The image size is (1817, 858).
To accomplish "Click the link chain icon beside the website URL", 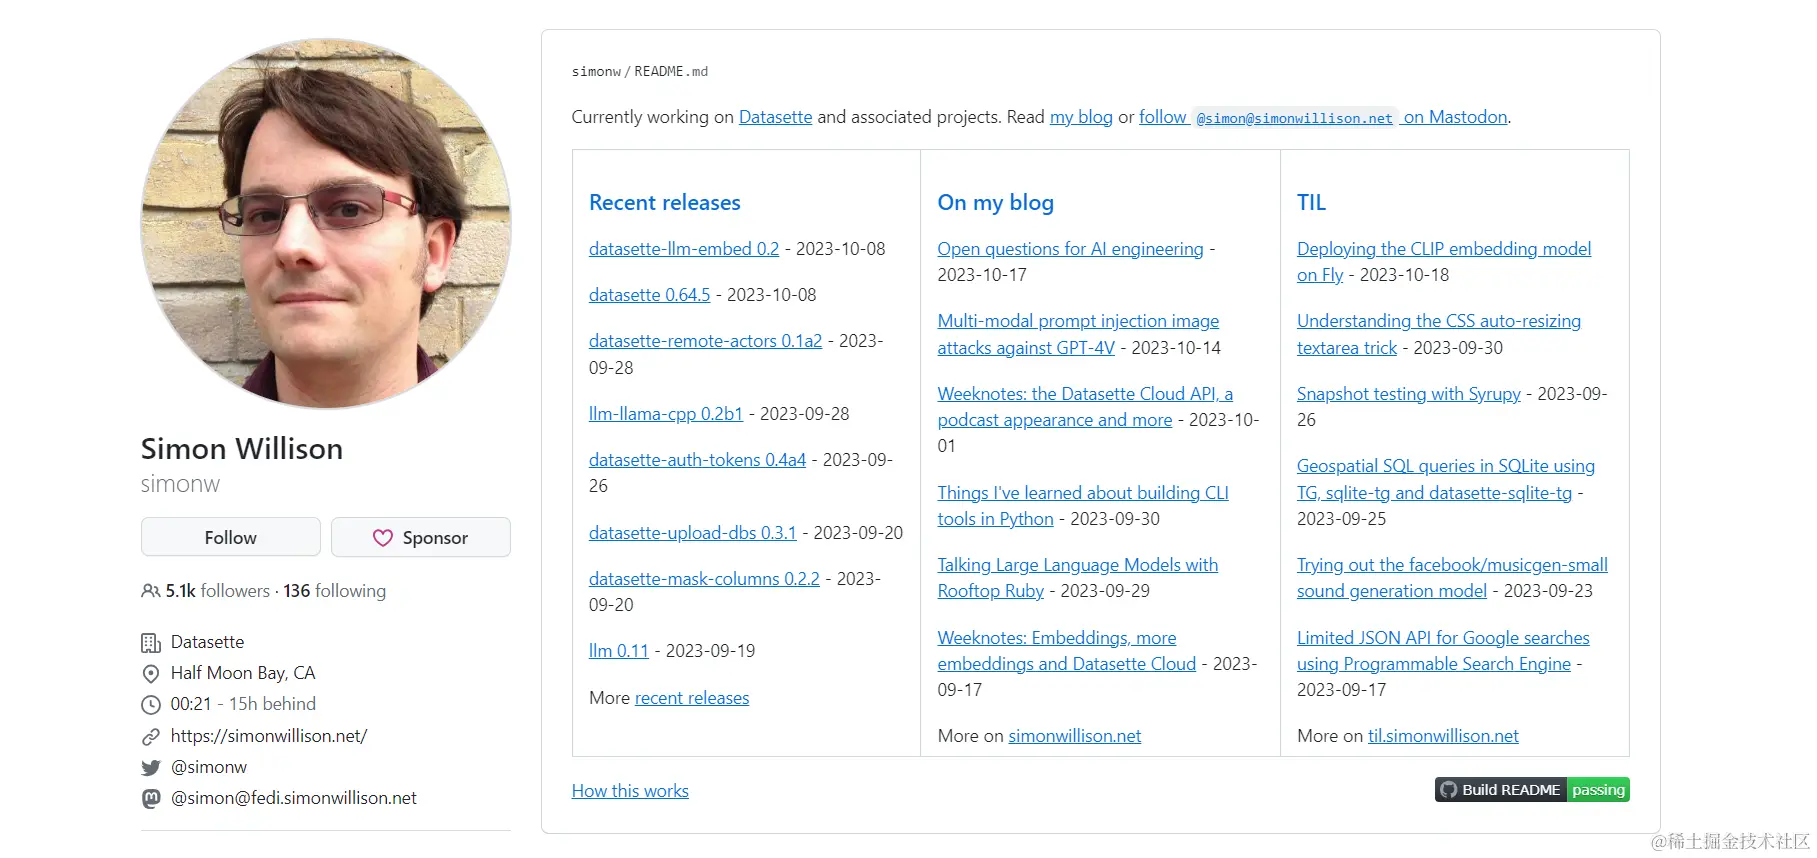I will 151,736.
